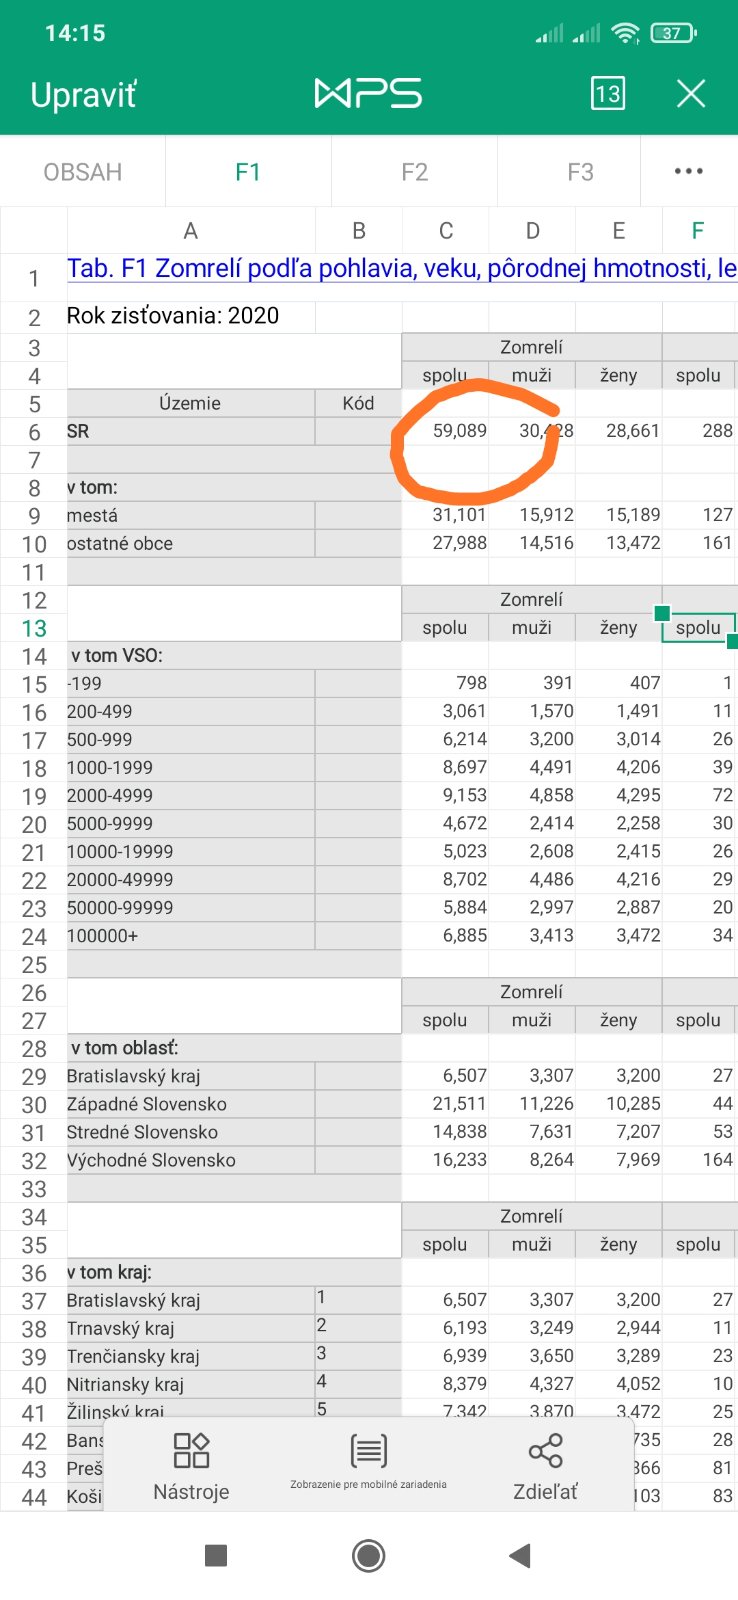Viewport: 738px width, 1600px height.
Task: Switch to the F2 sheet tab
Action: coord(414,172)
